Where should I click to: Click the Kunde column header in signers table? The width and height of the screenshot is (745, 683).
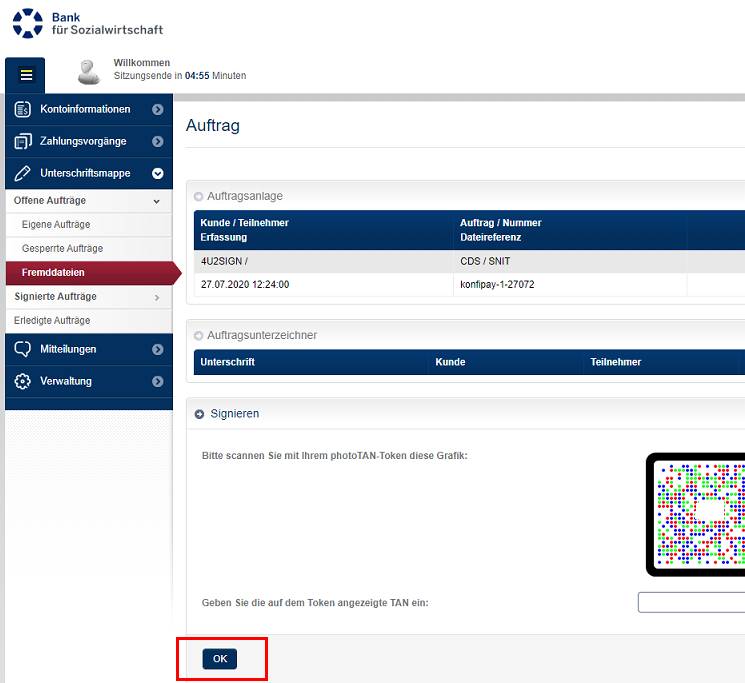pyautogui.click(x=450, y=362)
